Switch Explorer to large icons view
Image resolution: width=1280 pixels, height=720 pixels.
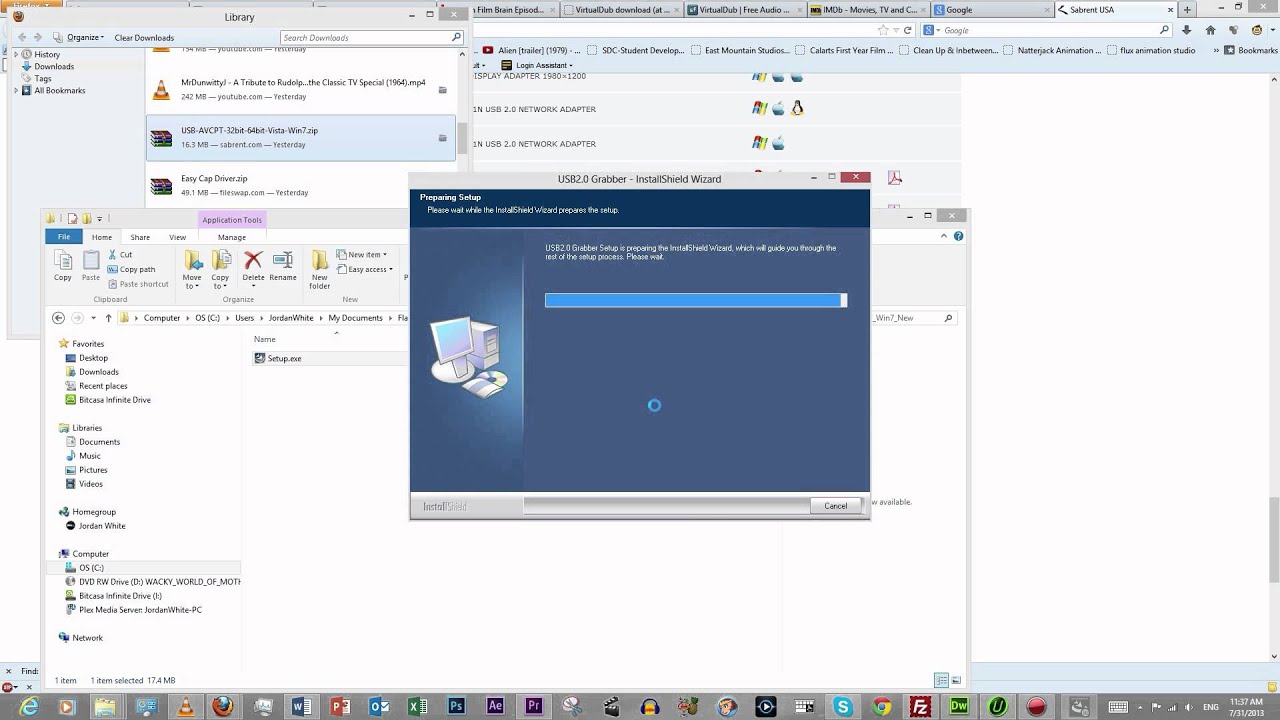[x=956, y=680]
